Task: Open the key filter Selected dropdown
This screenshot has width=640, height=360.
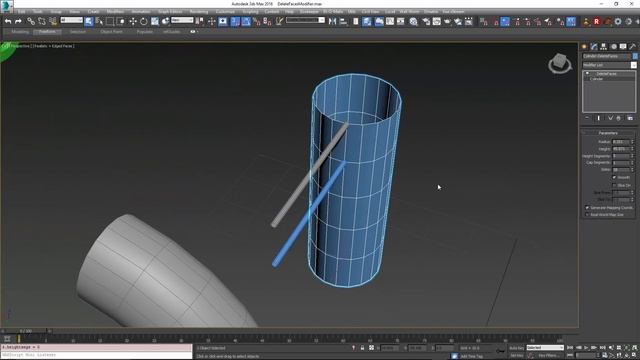Action: 545,348
